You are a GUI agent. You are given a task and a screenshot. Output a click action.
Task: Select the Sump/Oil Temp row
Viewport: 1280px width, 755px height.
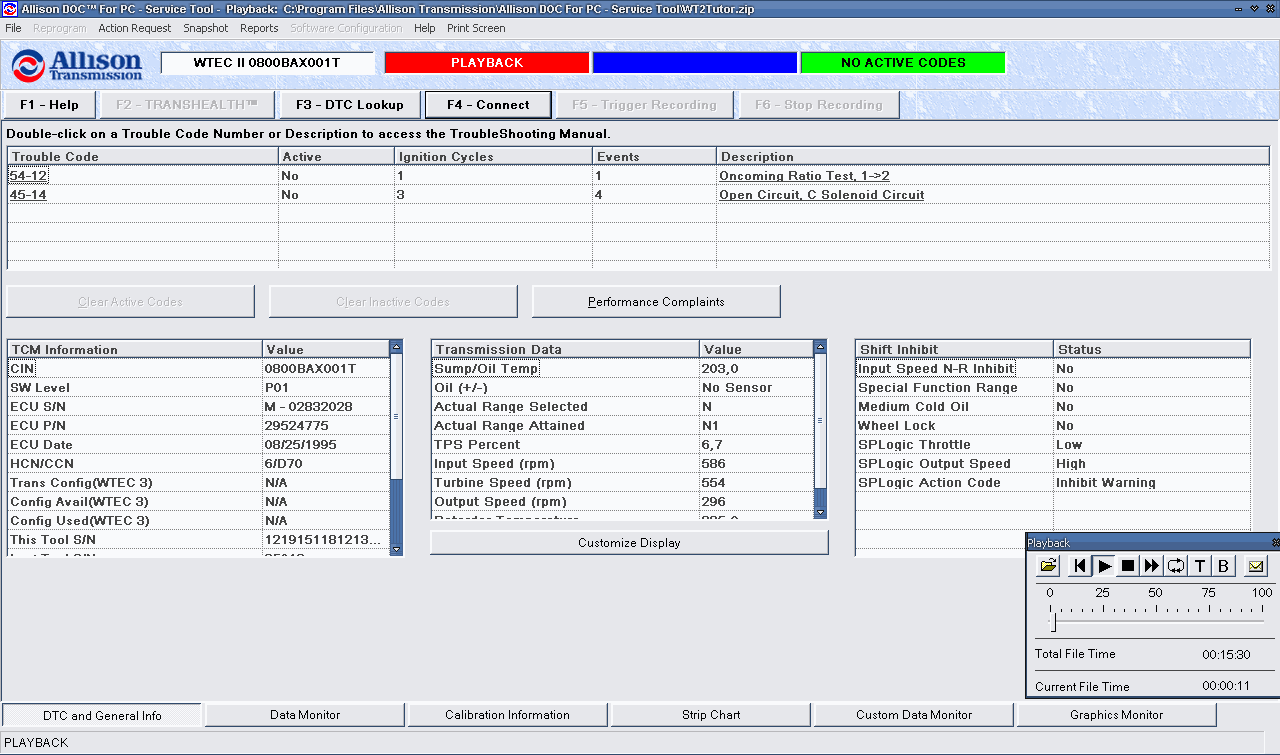pyautogui.click(x=622, y=369)
